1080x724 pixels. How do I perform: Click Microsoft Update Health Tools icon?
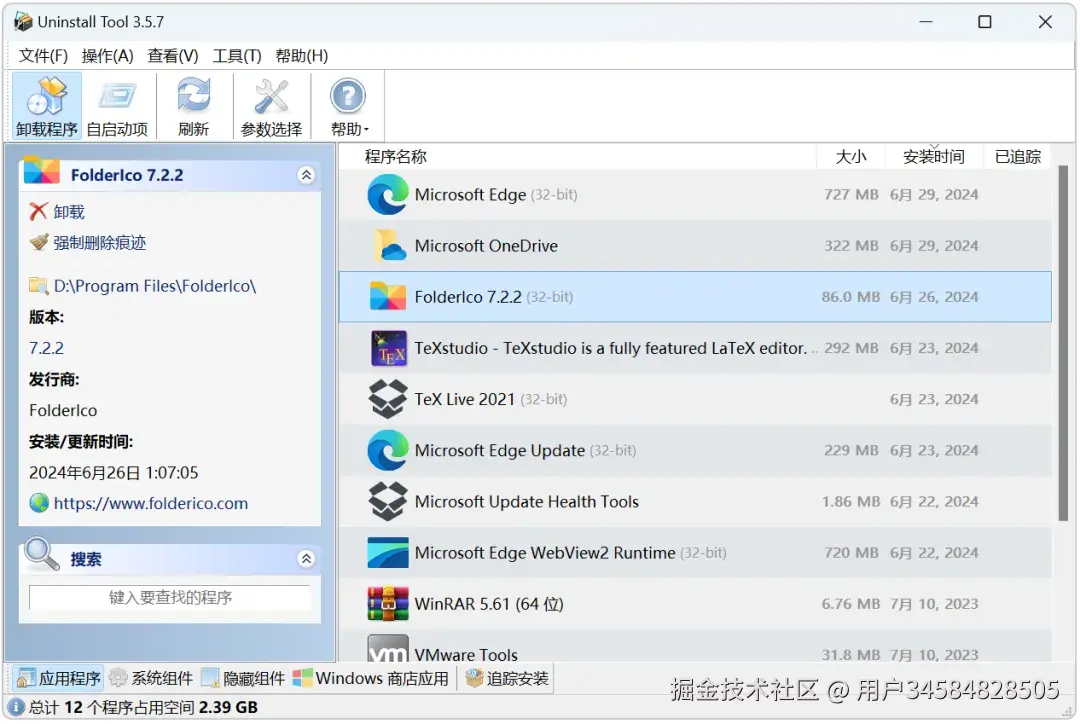point(388,501)
